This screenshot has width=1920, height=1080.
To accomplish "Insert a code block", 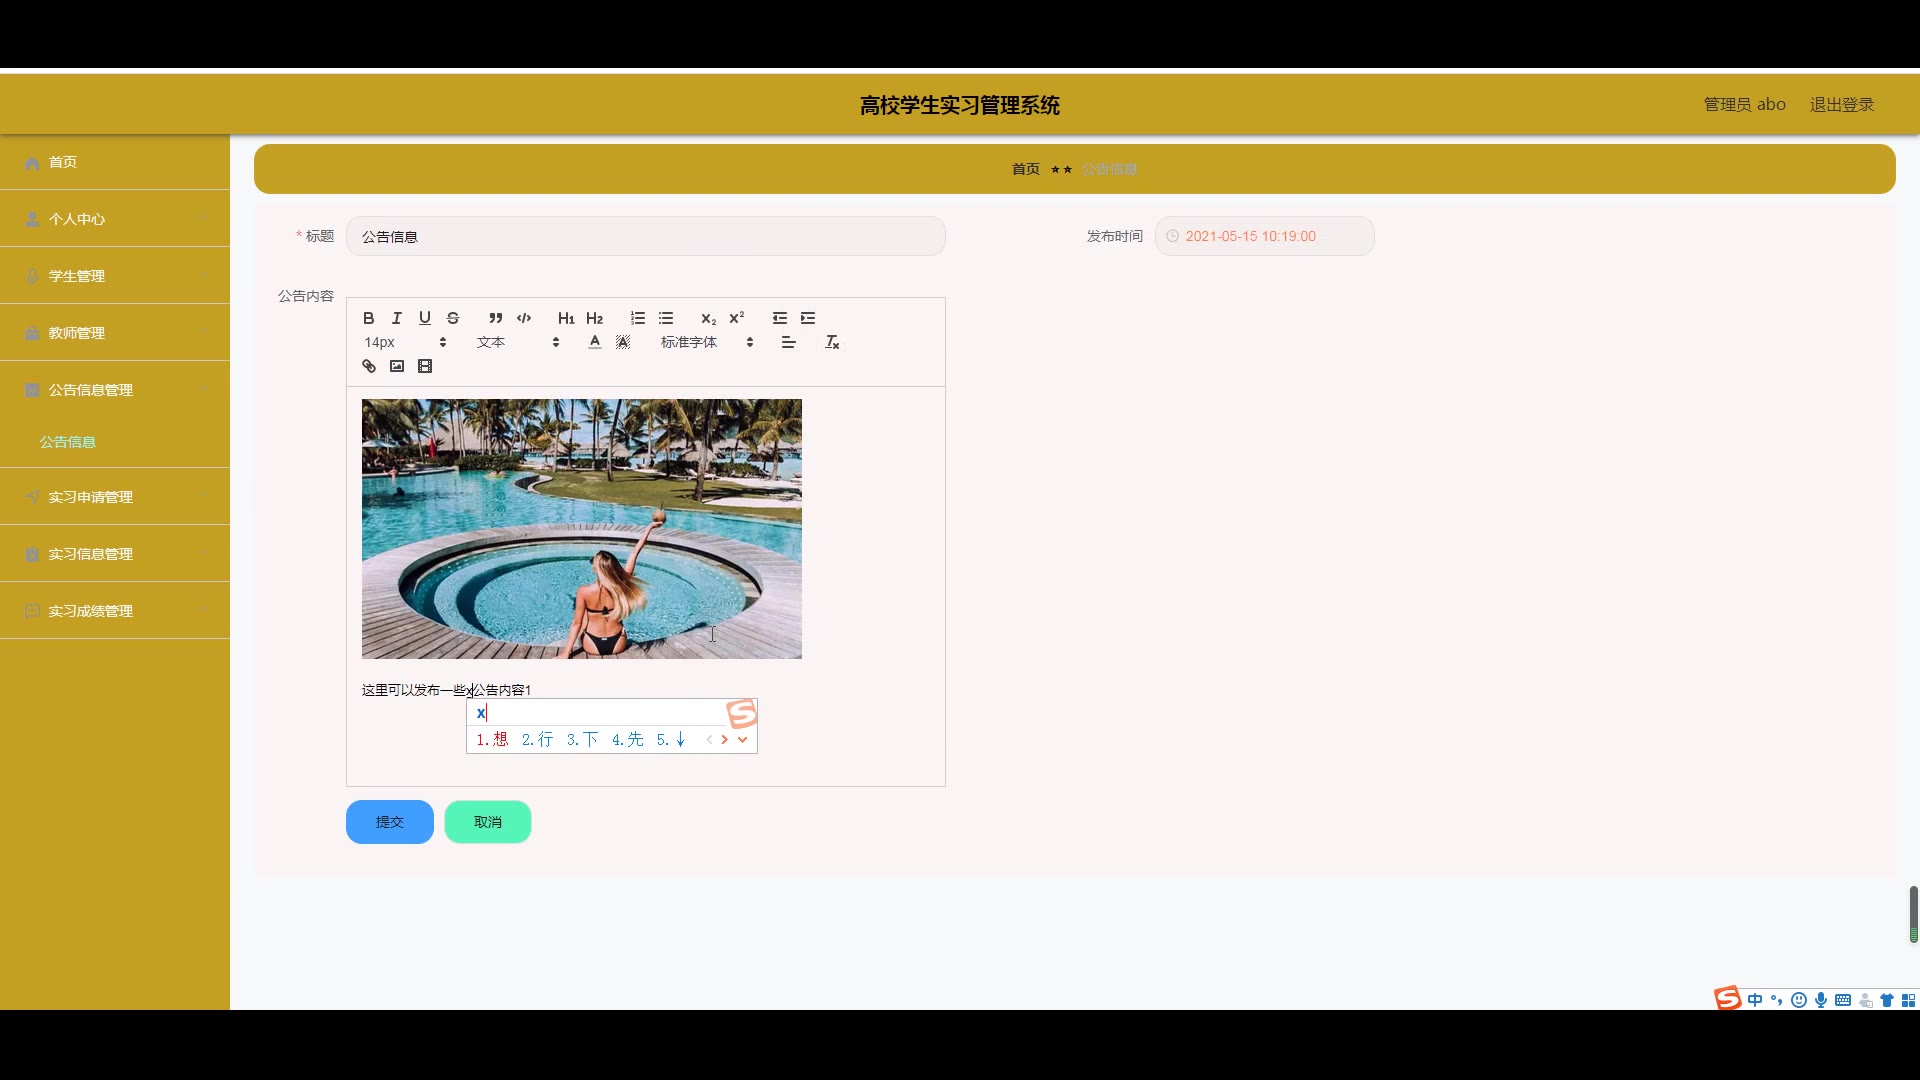I will click(524, 318).
